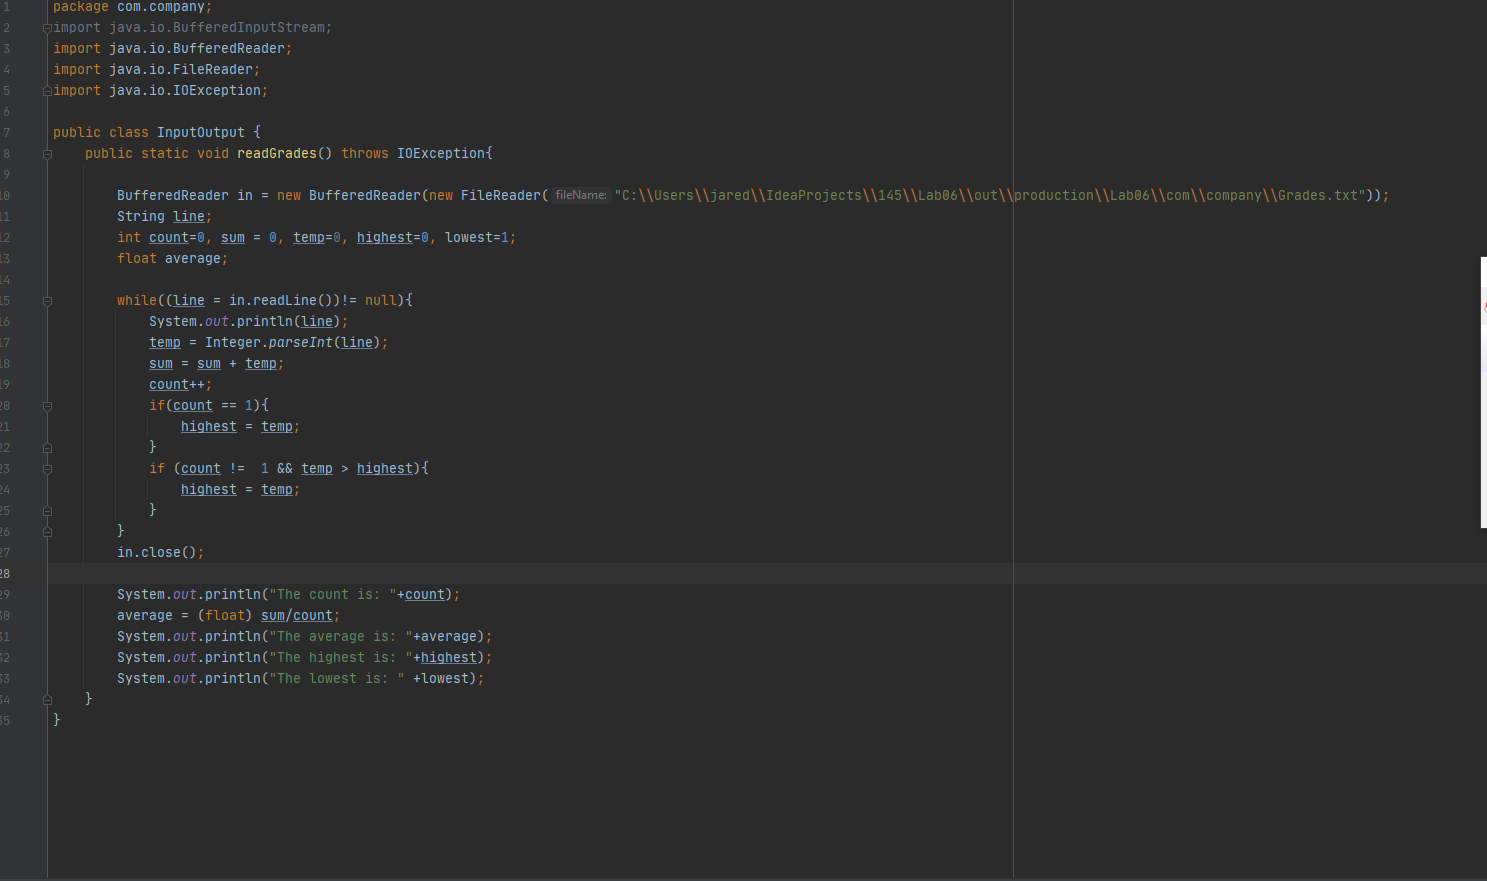Screen dimensions: 1487x881
Task: Fold the if(count == 1) block
Action: click(47, 406)
